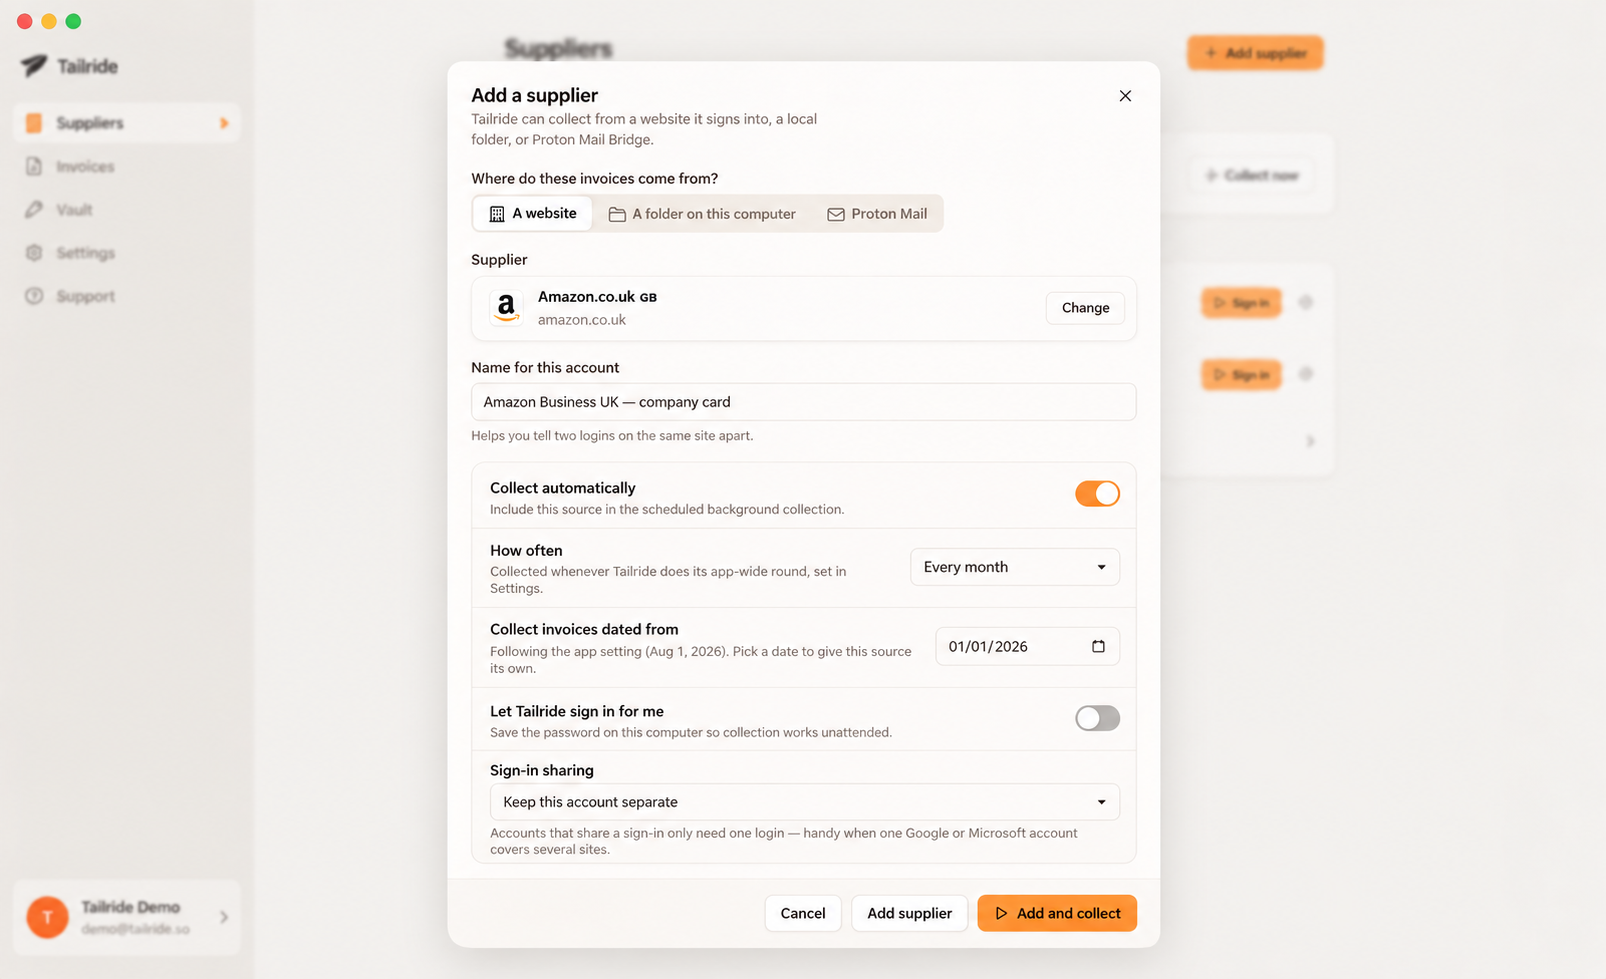Open the calendar picker icon
Screen dimensions: 1606x979
point(1098,647)
